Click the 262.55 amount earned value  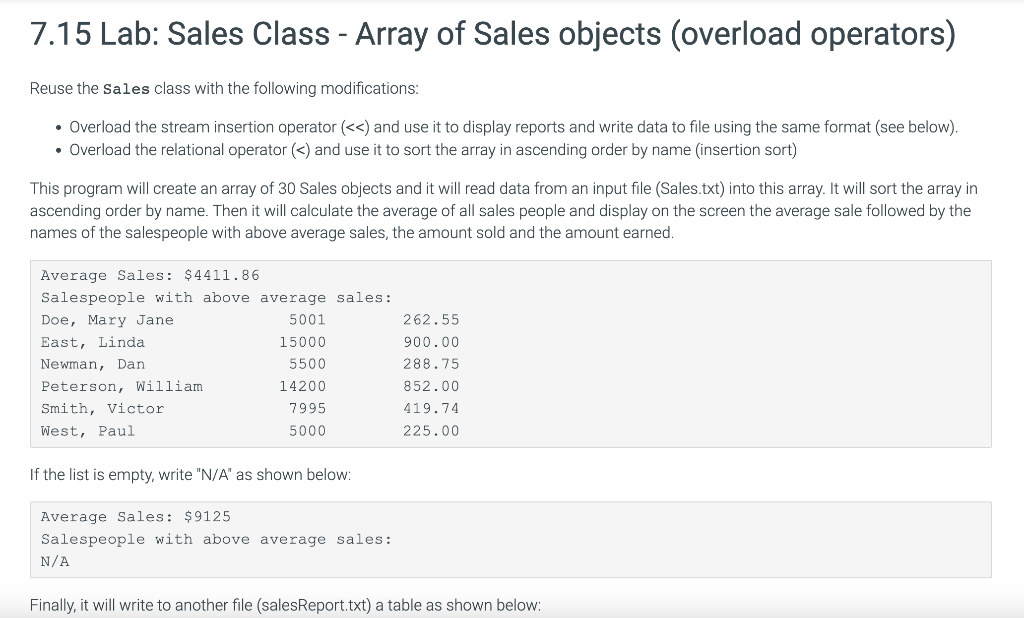tap(431, 320)
